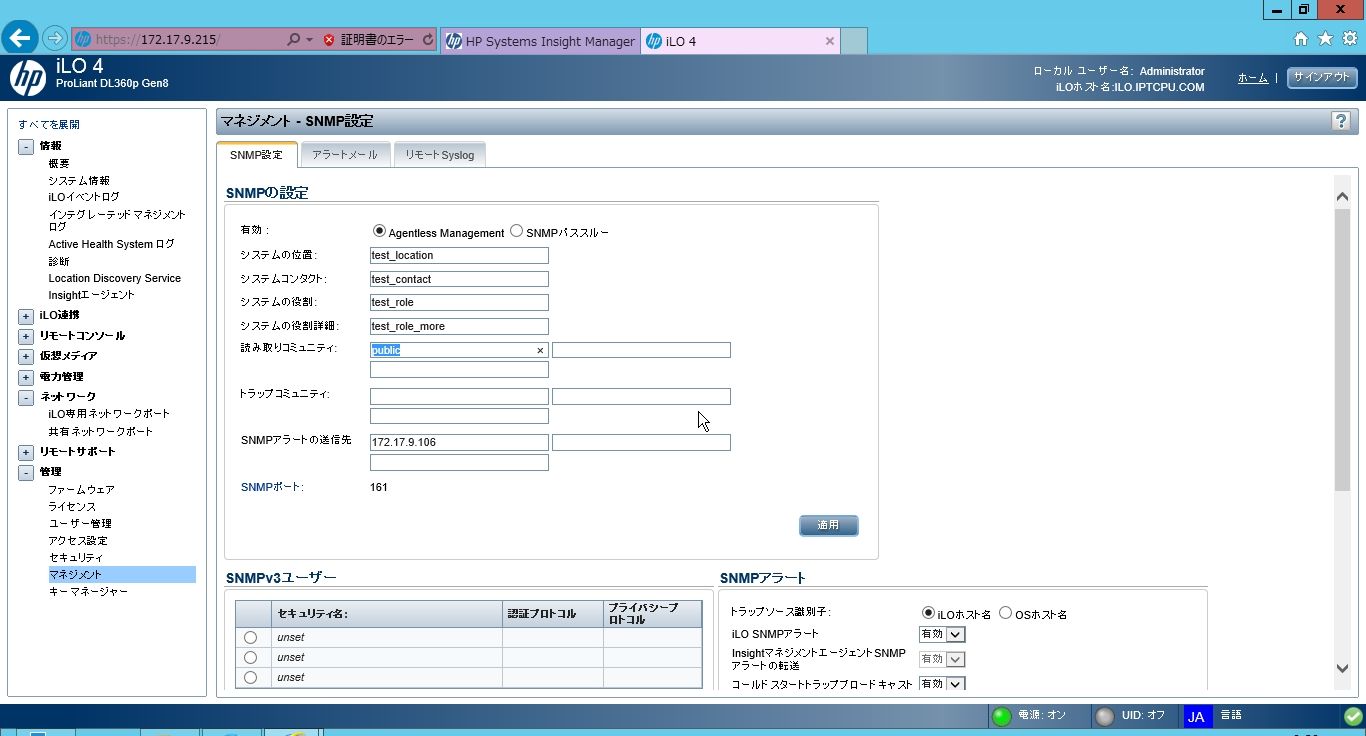Collapse the ネットワーク section
The width and height of the screenshot is (1366, 736).
pos(26,397)
